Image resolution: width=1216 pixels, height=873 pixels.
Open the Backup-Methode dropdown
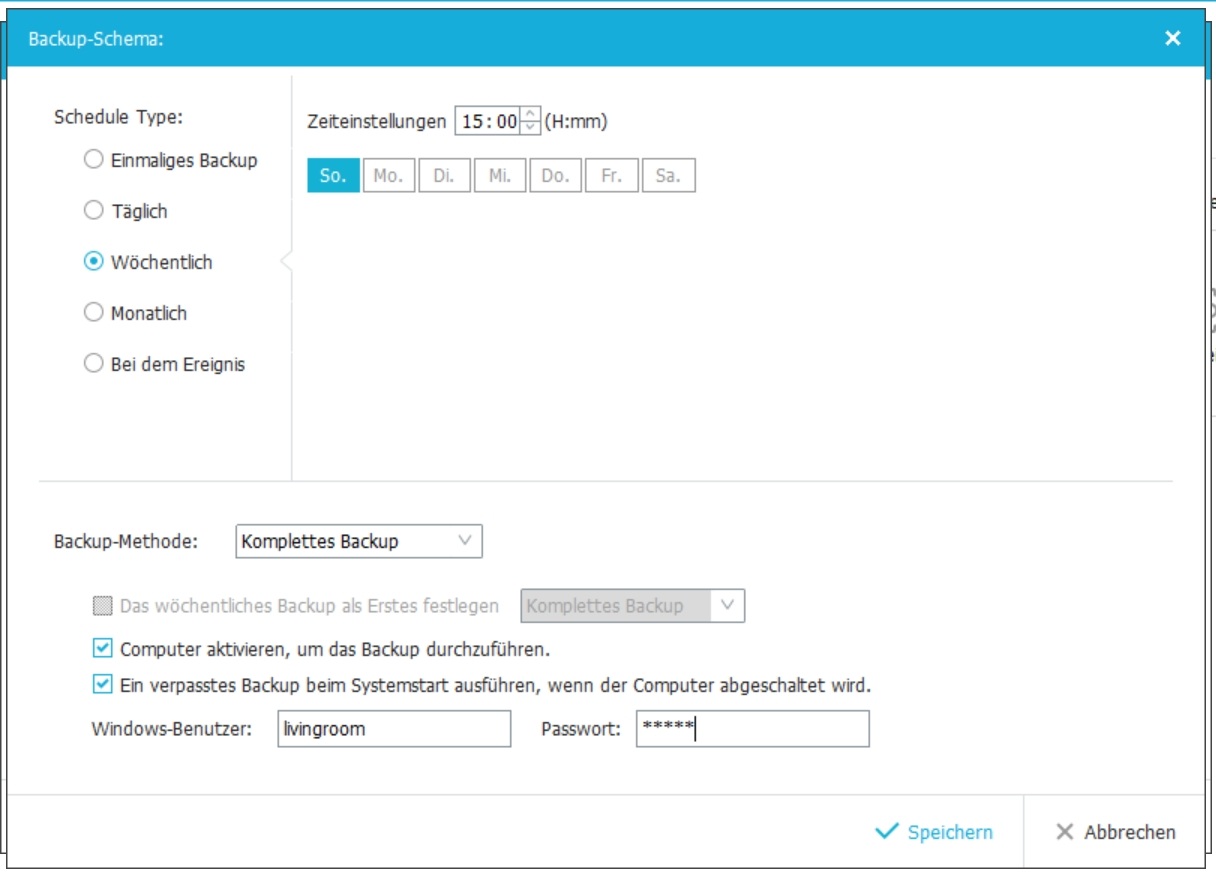(x=359, y=541)
